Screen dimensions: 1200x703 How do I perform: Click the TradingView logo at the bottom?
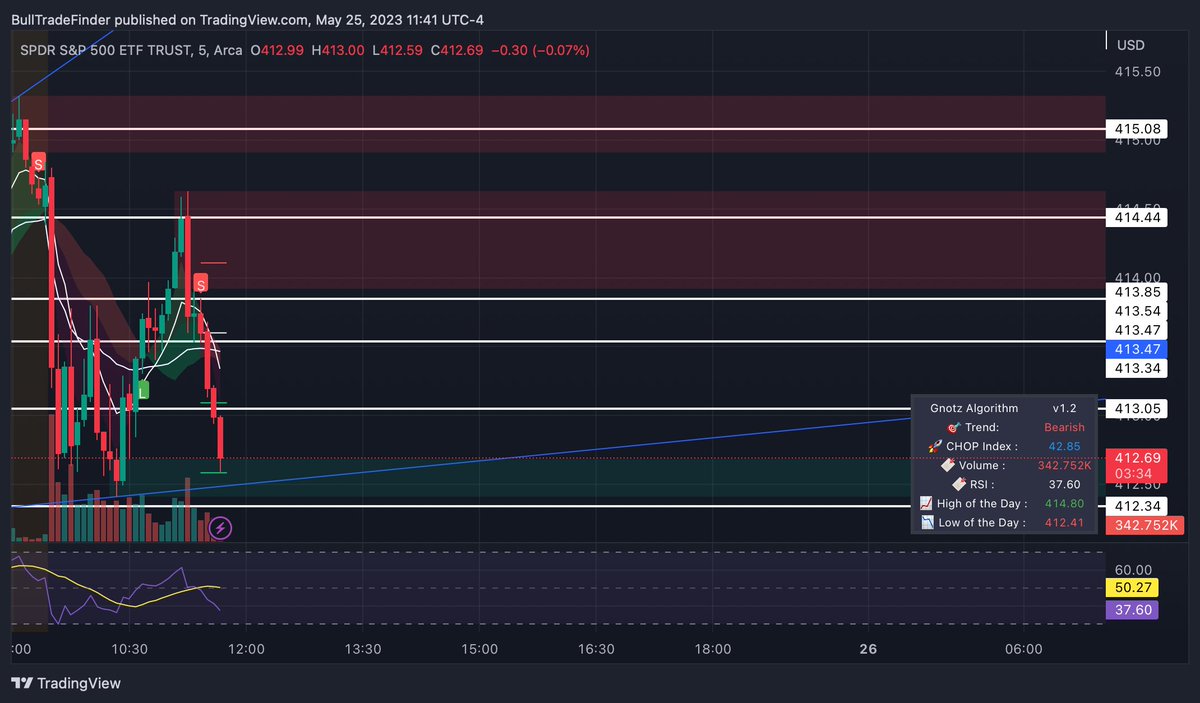tap(66, 683)
